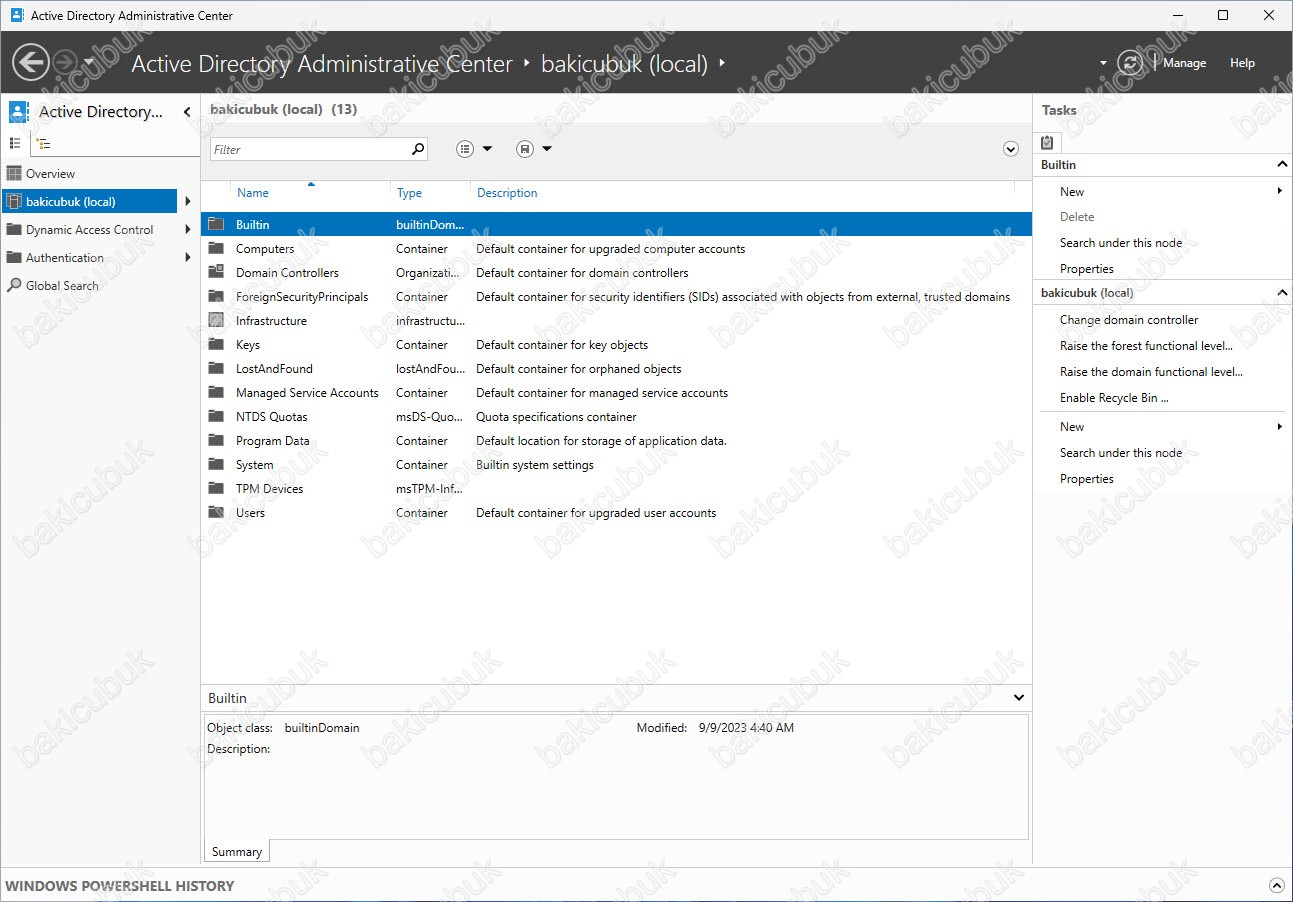
Task: Click Raise the forest functional level
Action: (x=1146, y=346)
